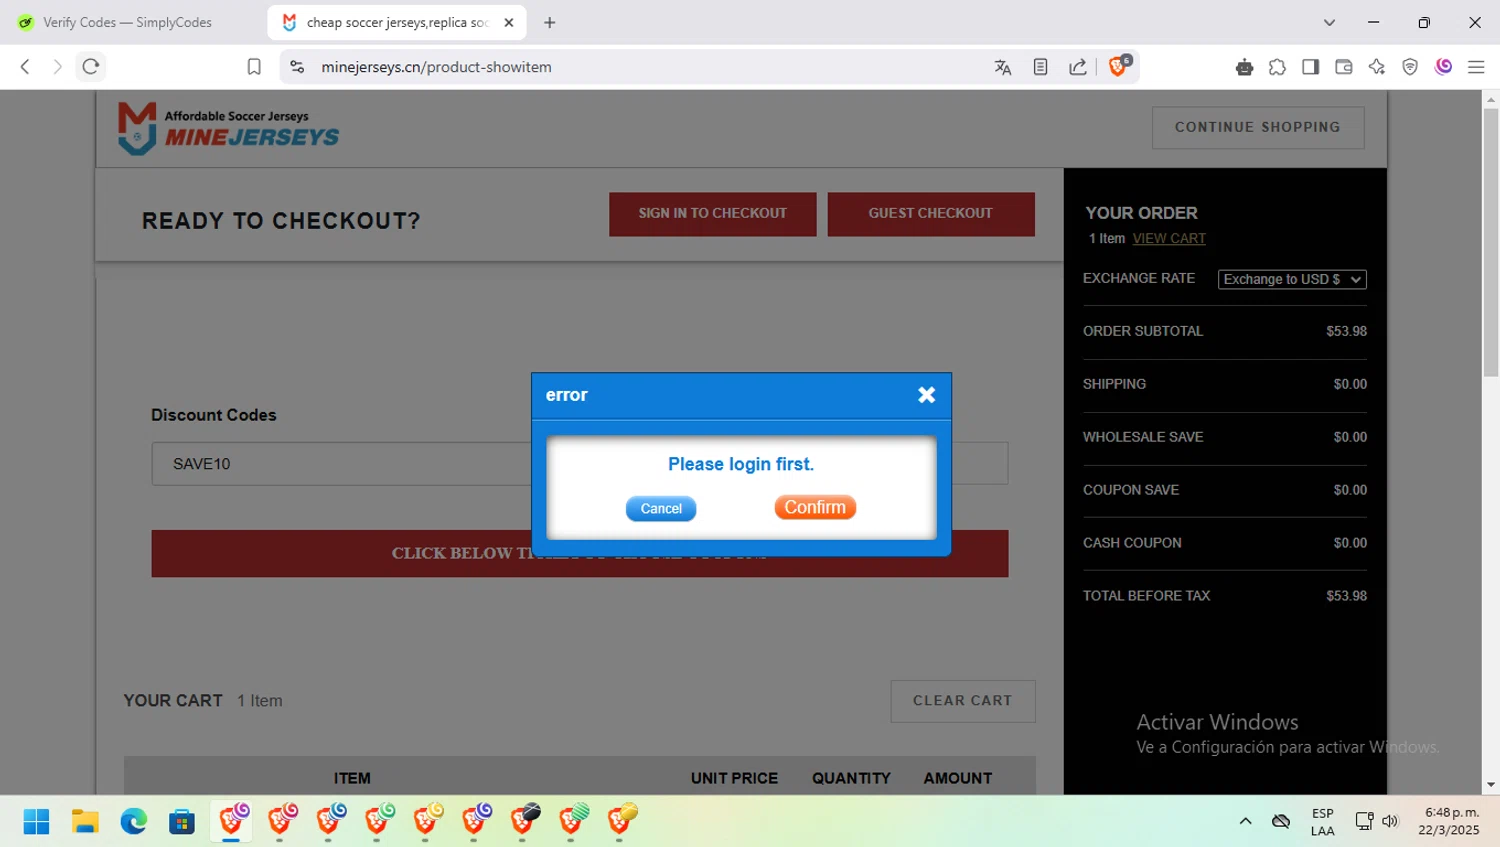The image size is (1500, 847).
Task: Toggle the browser sidebar panel icon
Action: (1310, 67)
